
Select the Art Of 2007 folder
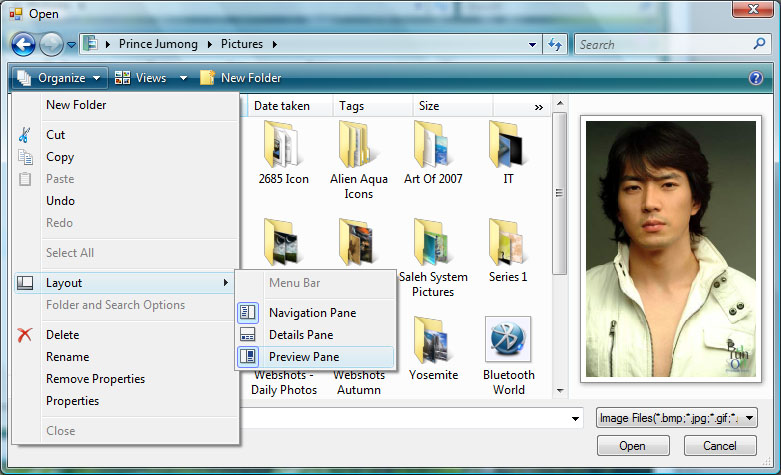[x=433, y=152]
